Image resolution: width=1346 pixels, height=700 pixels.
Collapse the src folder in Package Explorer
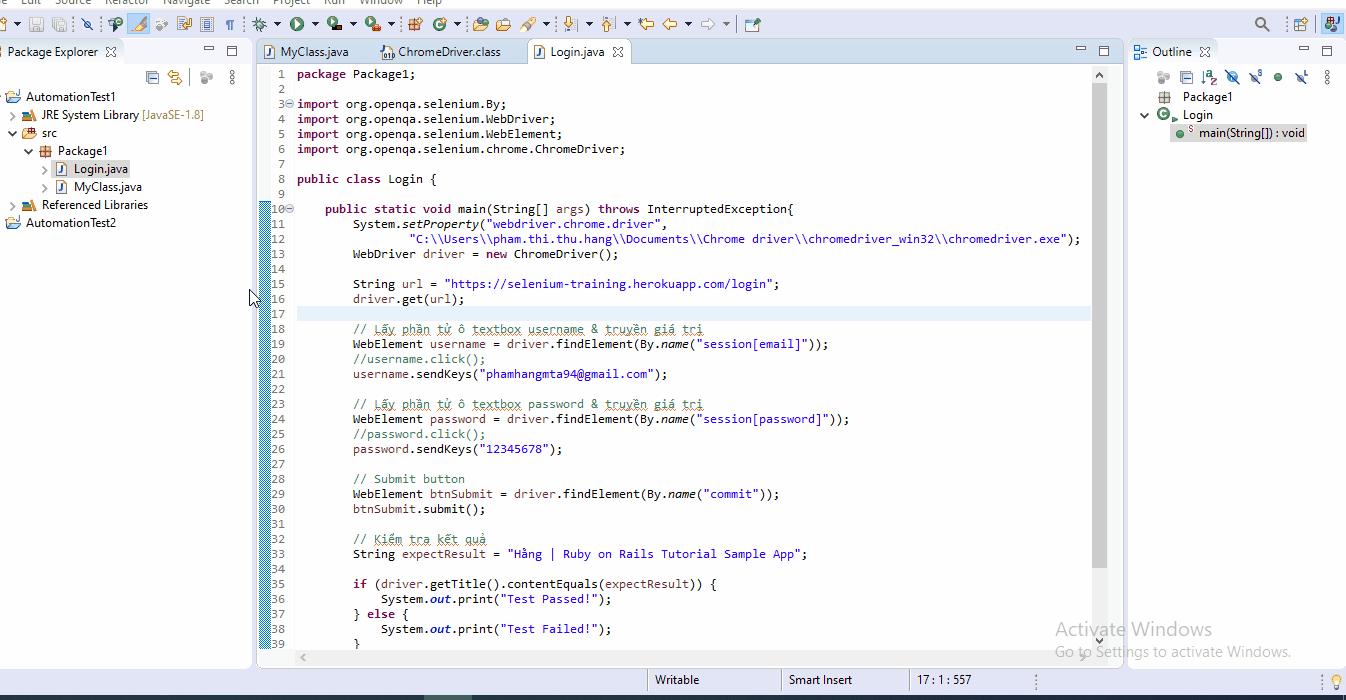coord(13,133)
